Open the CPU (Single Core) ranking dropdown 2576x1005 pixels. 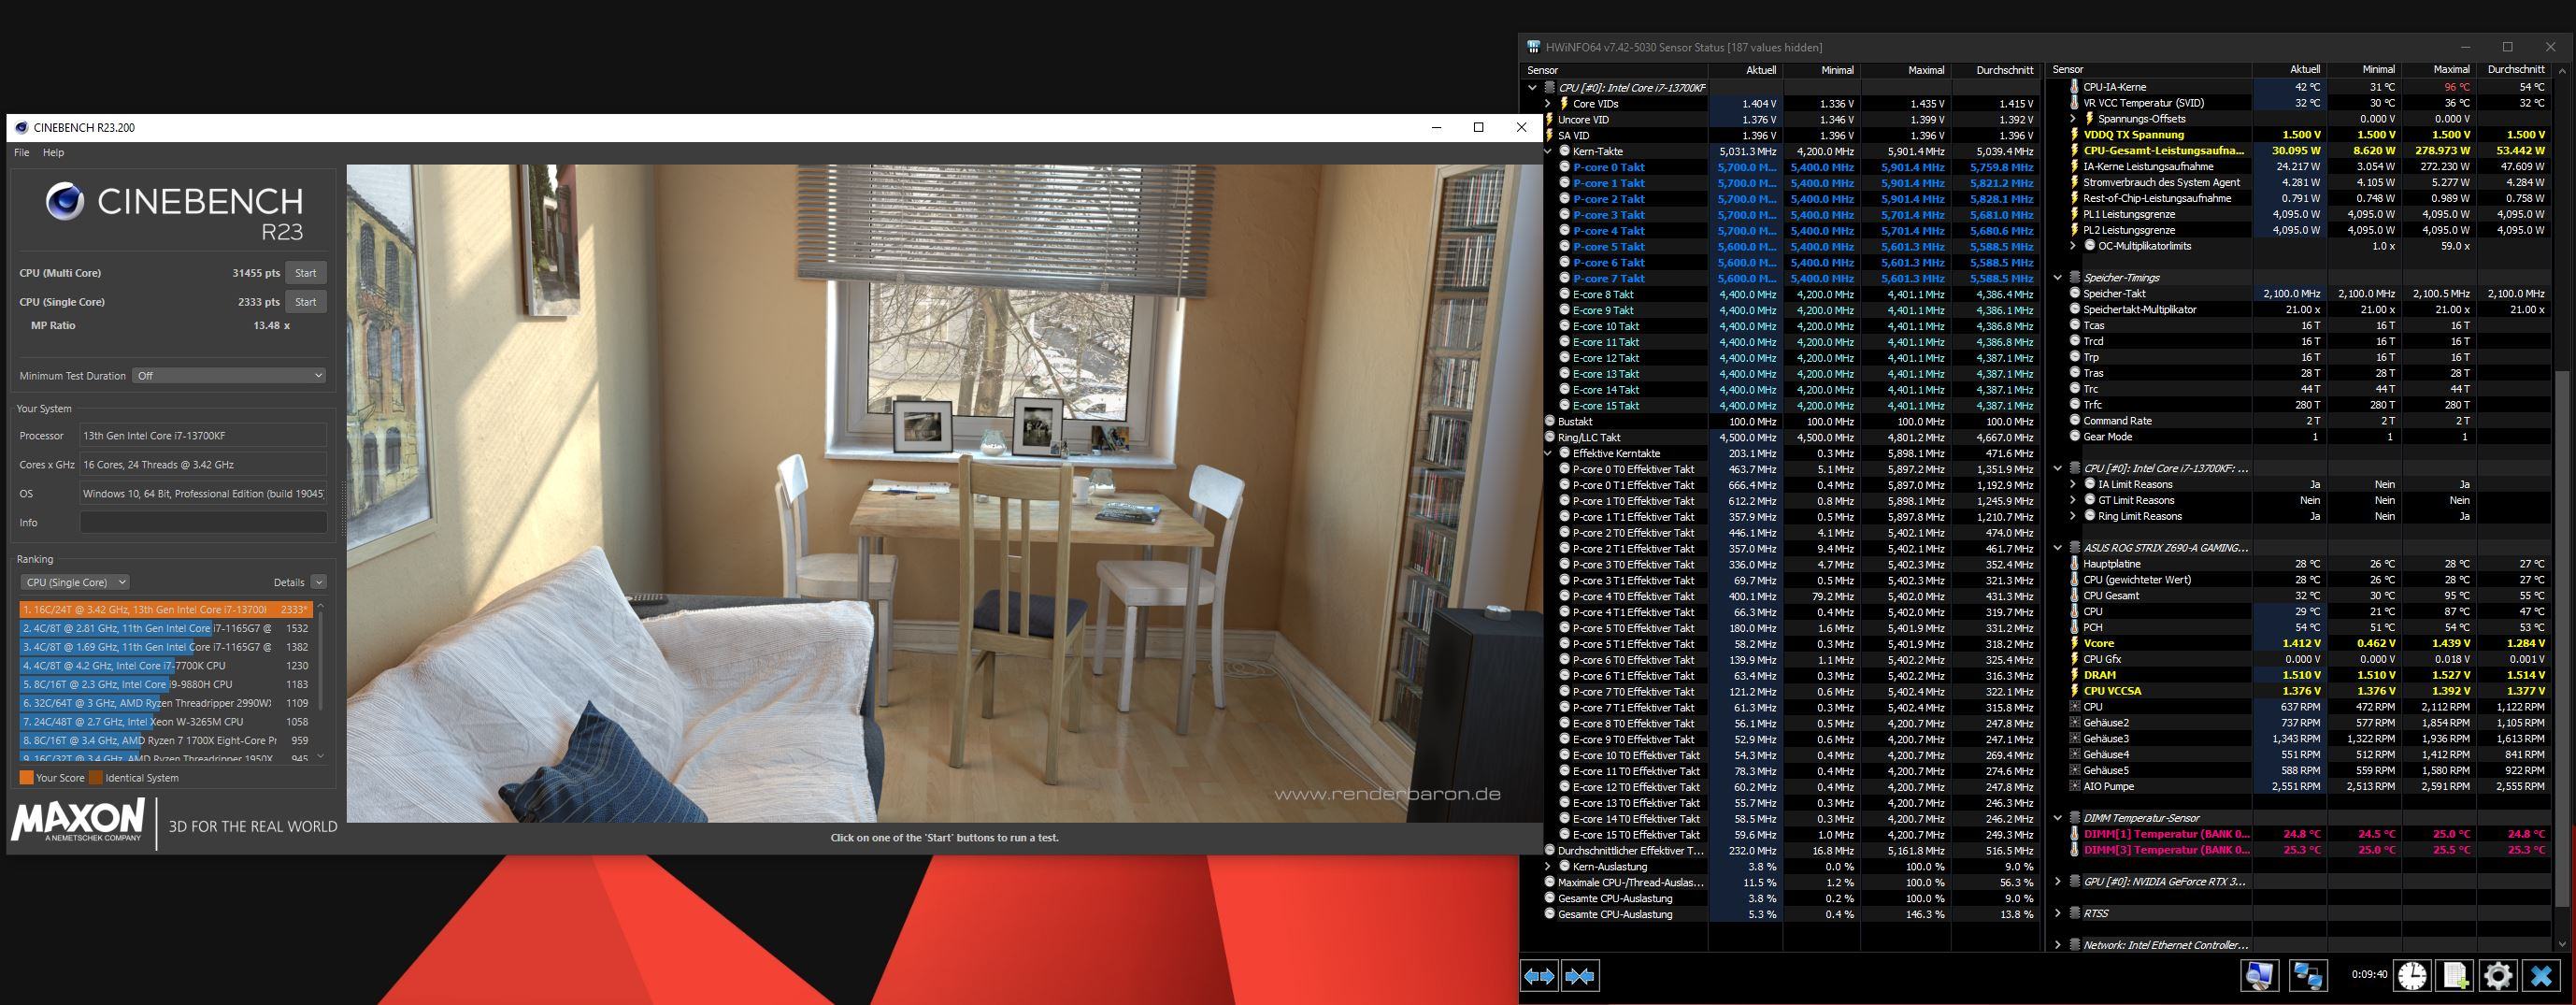click(x=75, y=582)
